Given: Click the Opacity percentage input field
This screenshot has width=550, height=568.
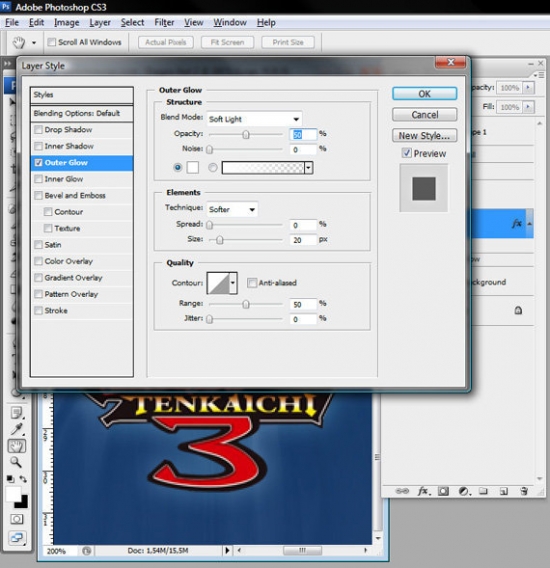Looking at the screenshot, I should 303,134.
